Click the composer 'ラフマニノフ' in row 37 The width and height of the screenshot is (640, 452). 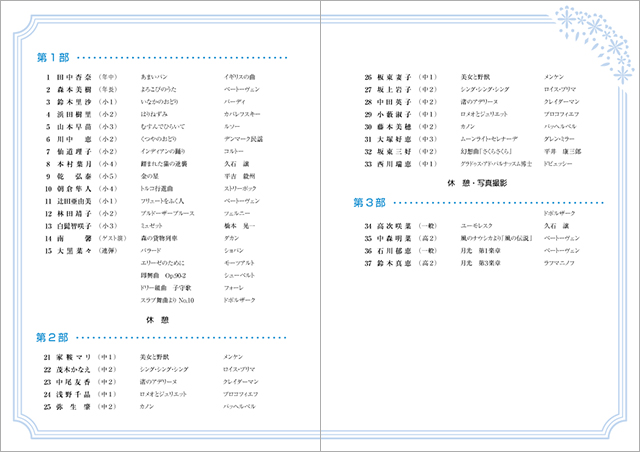(x=559, y=263)
